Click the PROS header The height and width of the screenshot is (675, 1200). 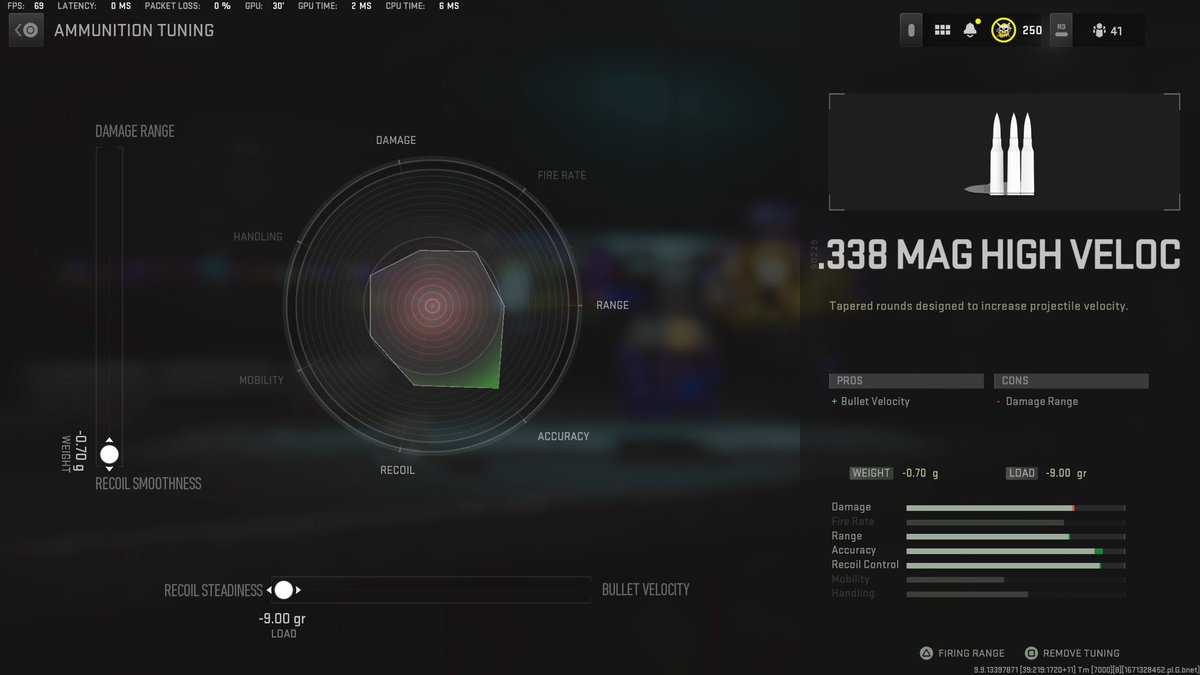click(x=906, y=381)
